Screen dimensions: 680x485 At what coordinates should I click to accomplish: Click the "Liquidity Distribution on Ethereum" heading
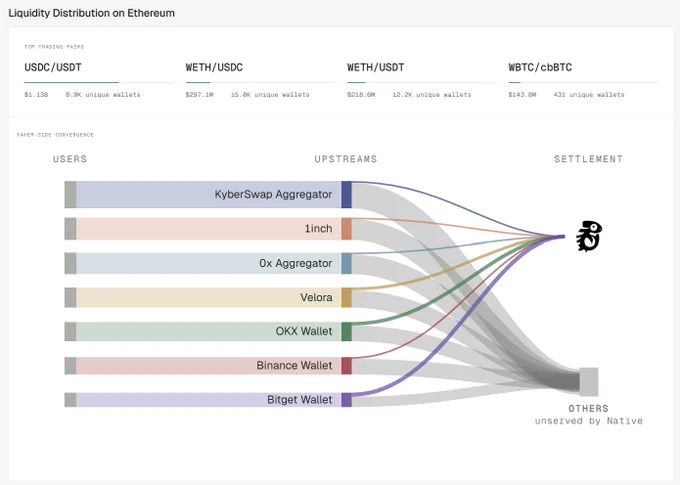[x=92, y=13]
